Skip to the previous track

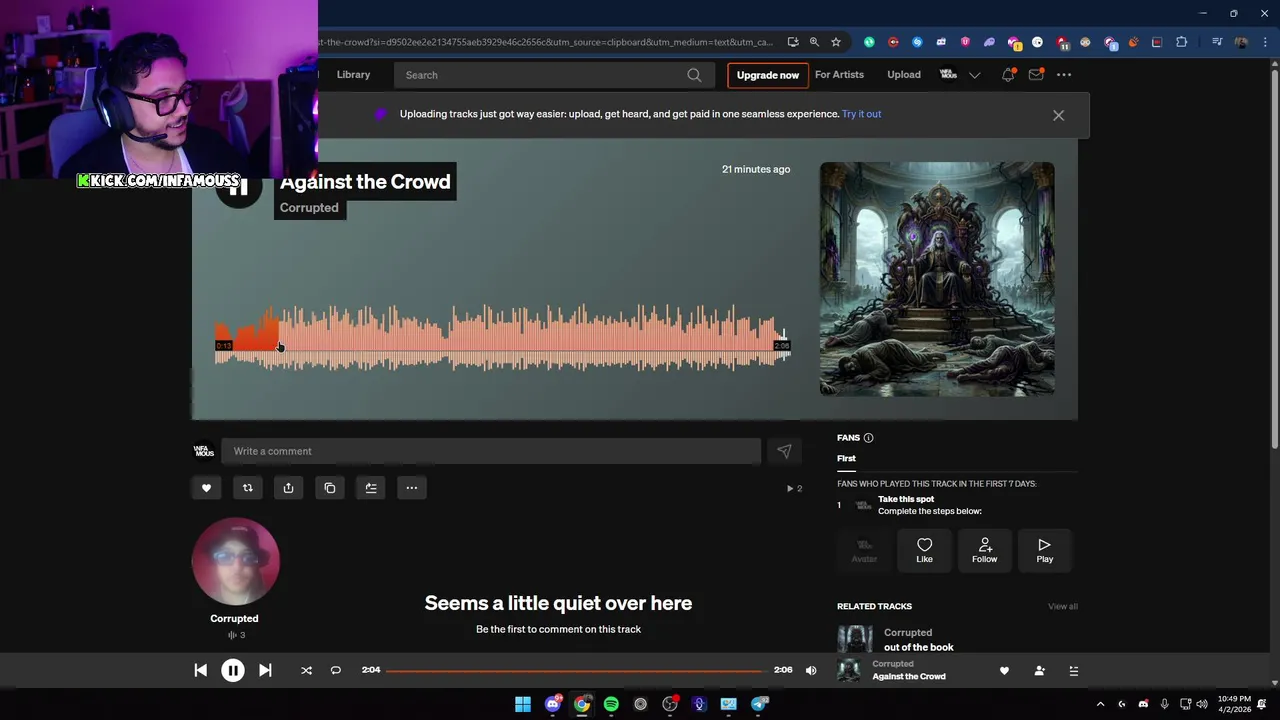200,671
